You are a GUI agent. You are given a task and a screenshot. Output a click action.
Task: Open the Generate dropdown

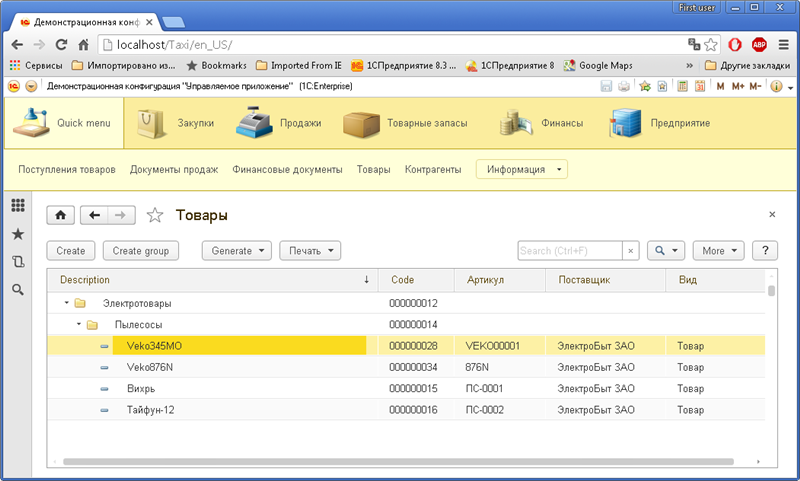(x=237, y=250)
